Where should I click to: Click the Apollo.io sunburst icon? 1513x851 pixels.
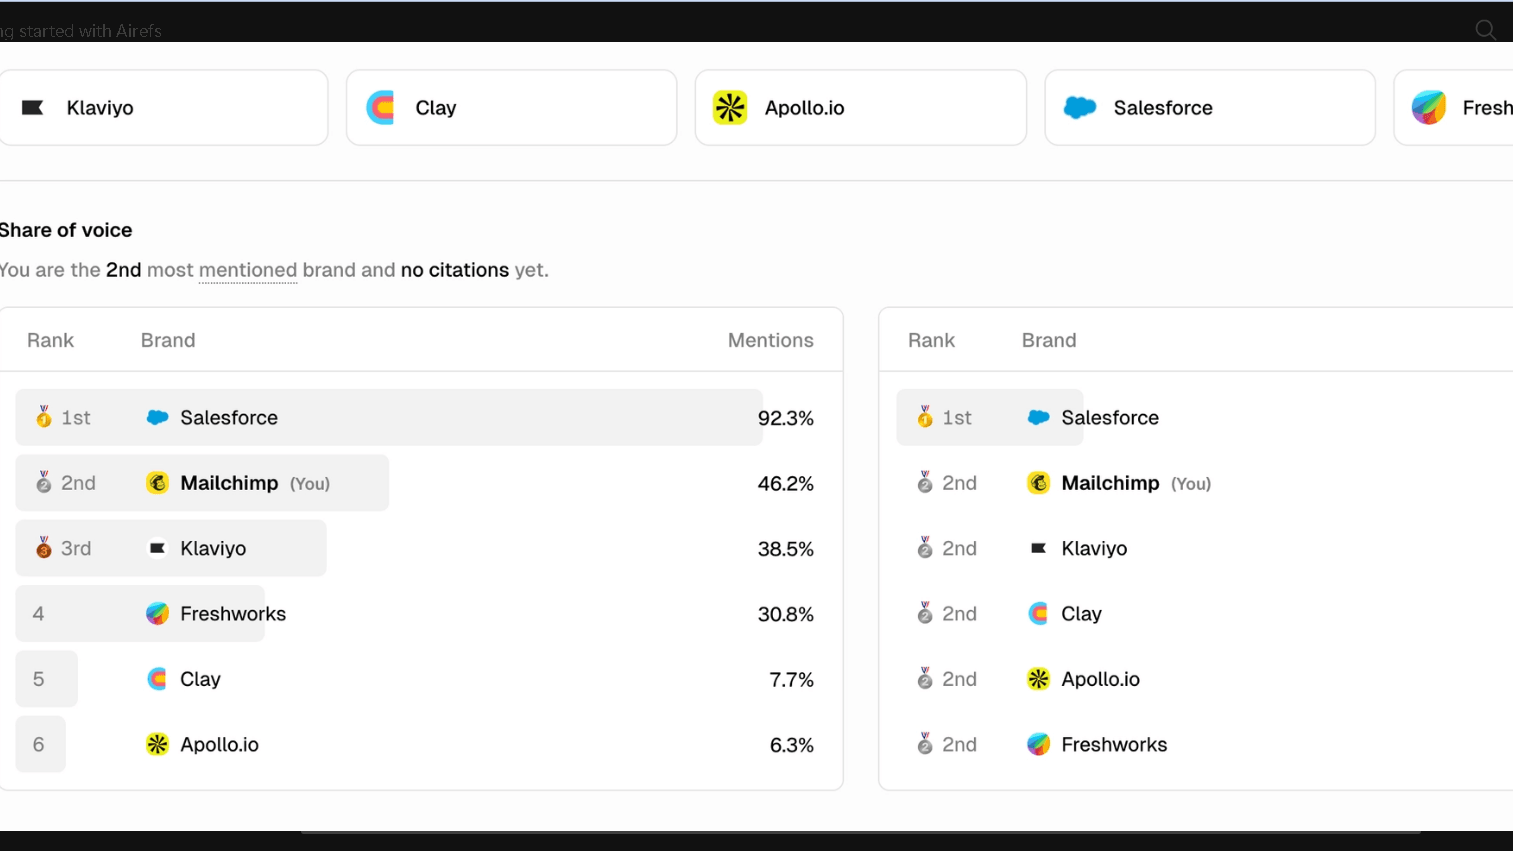click(729, 107)
